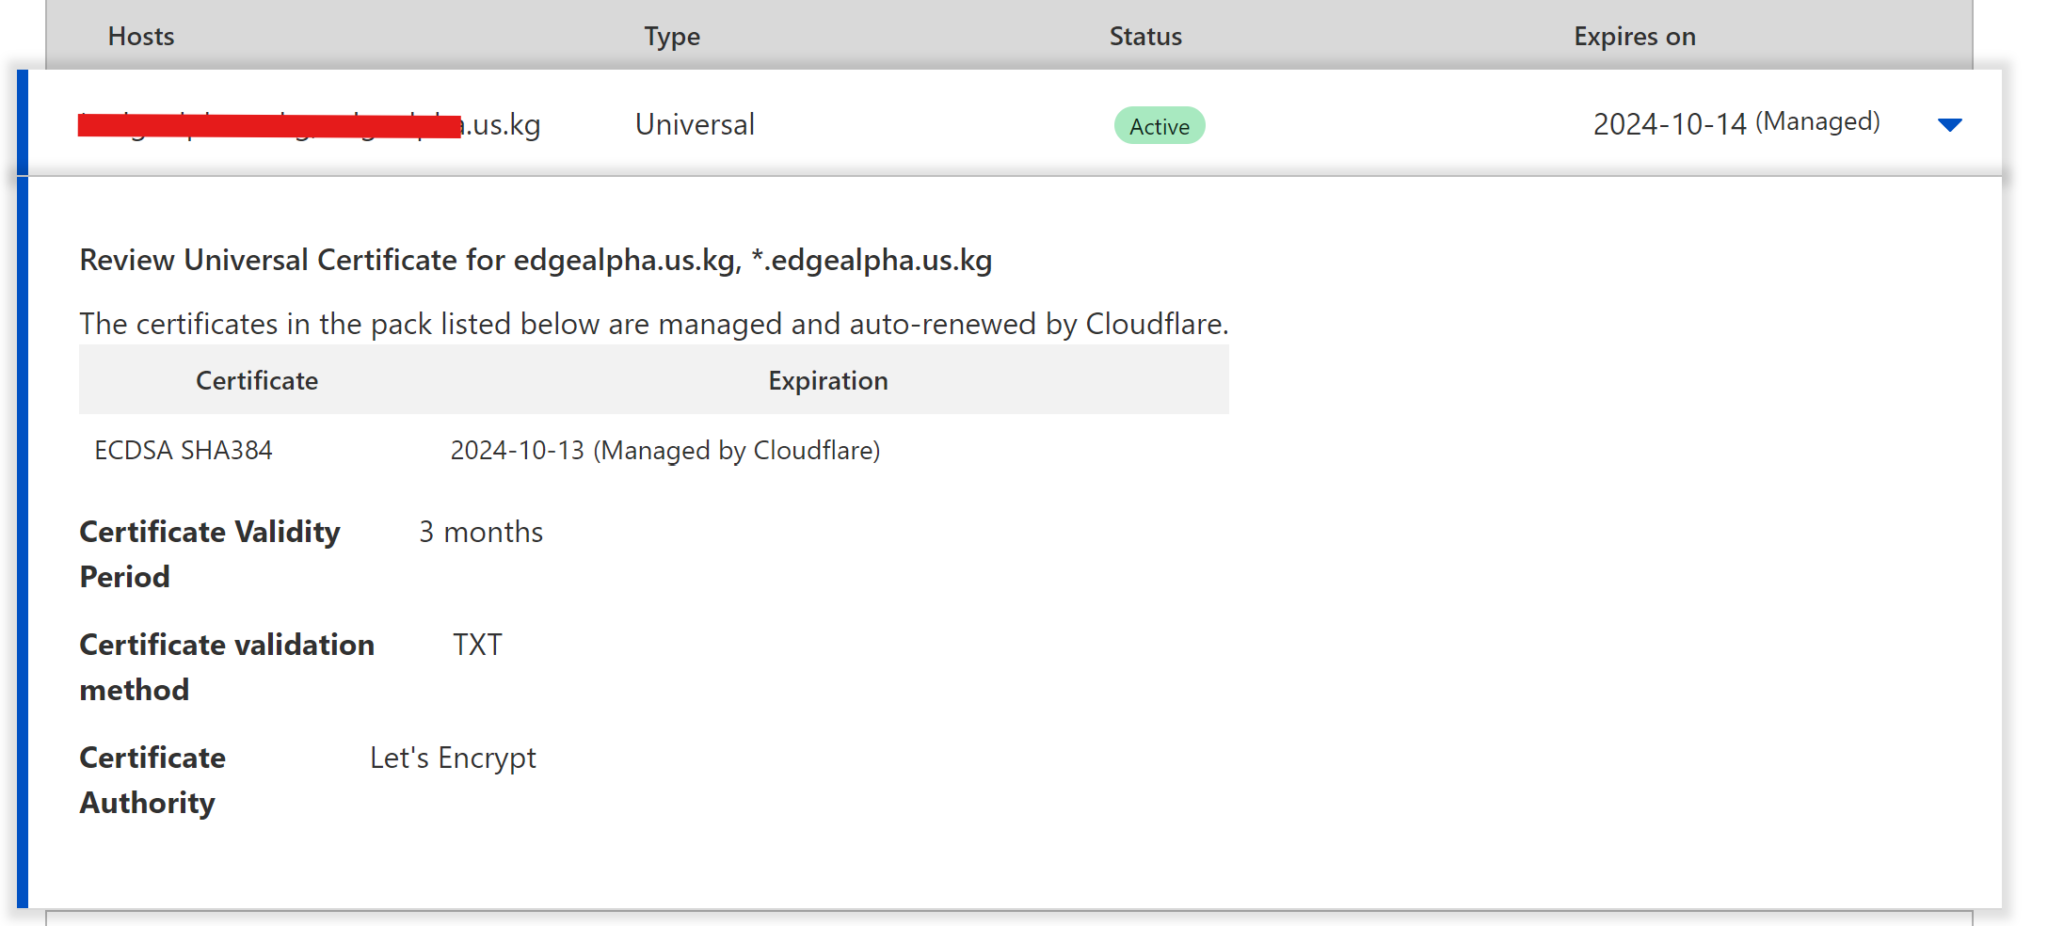Click the Expiration column header
Image resolution: width=2048 pixels, height=926 pixels.
pyautogui.click(x=827, y=380)
